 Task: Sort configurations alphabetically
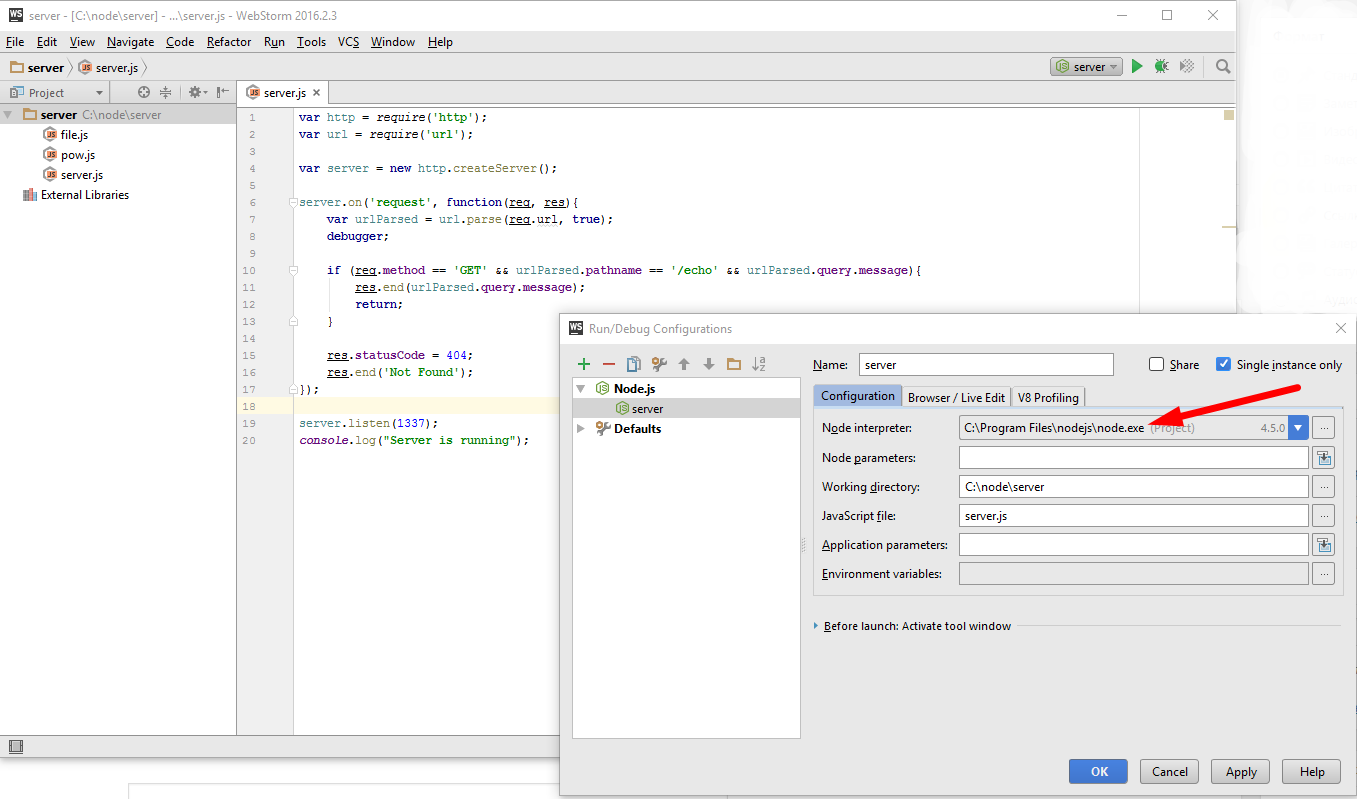coord(759,364)
